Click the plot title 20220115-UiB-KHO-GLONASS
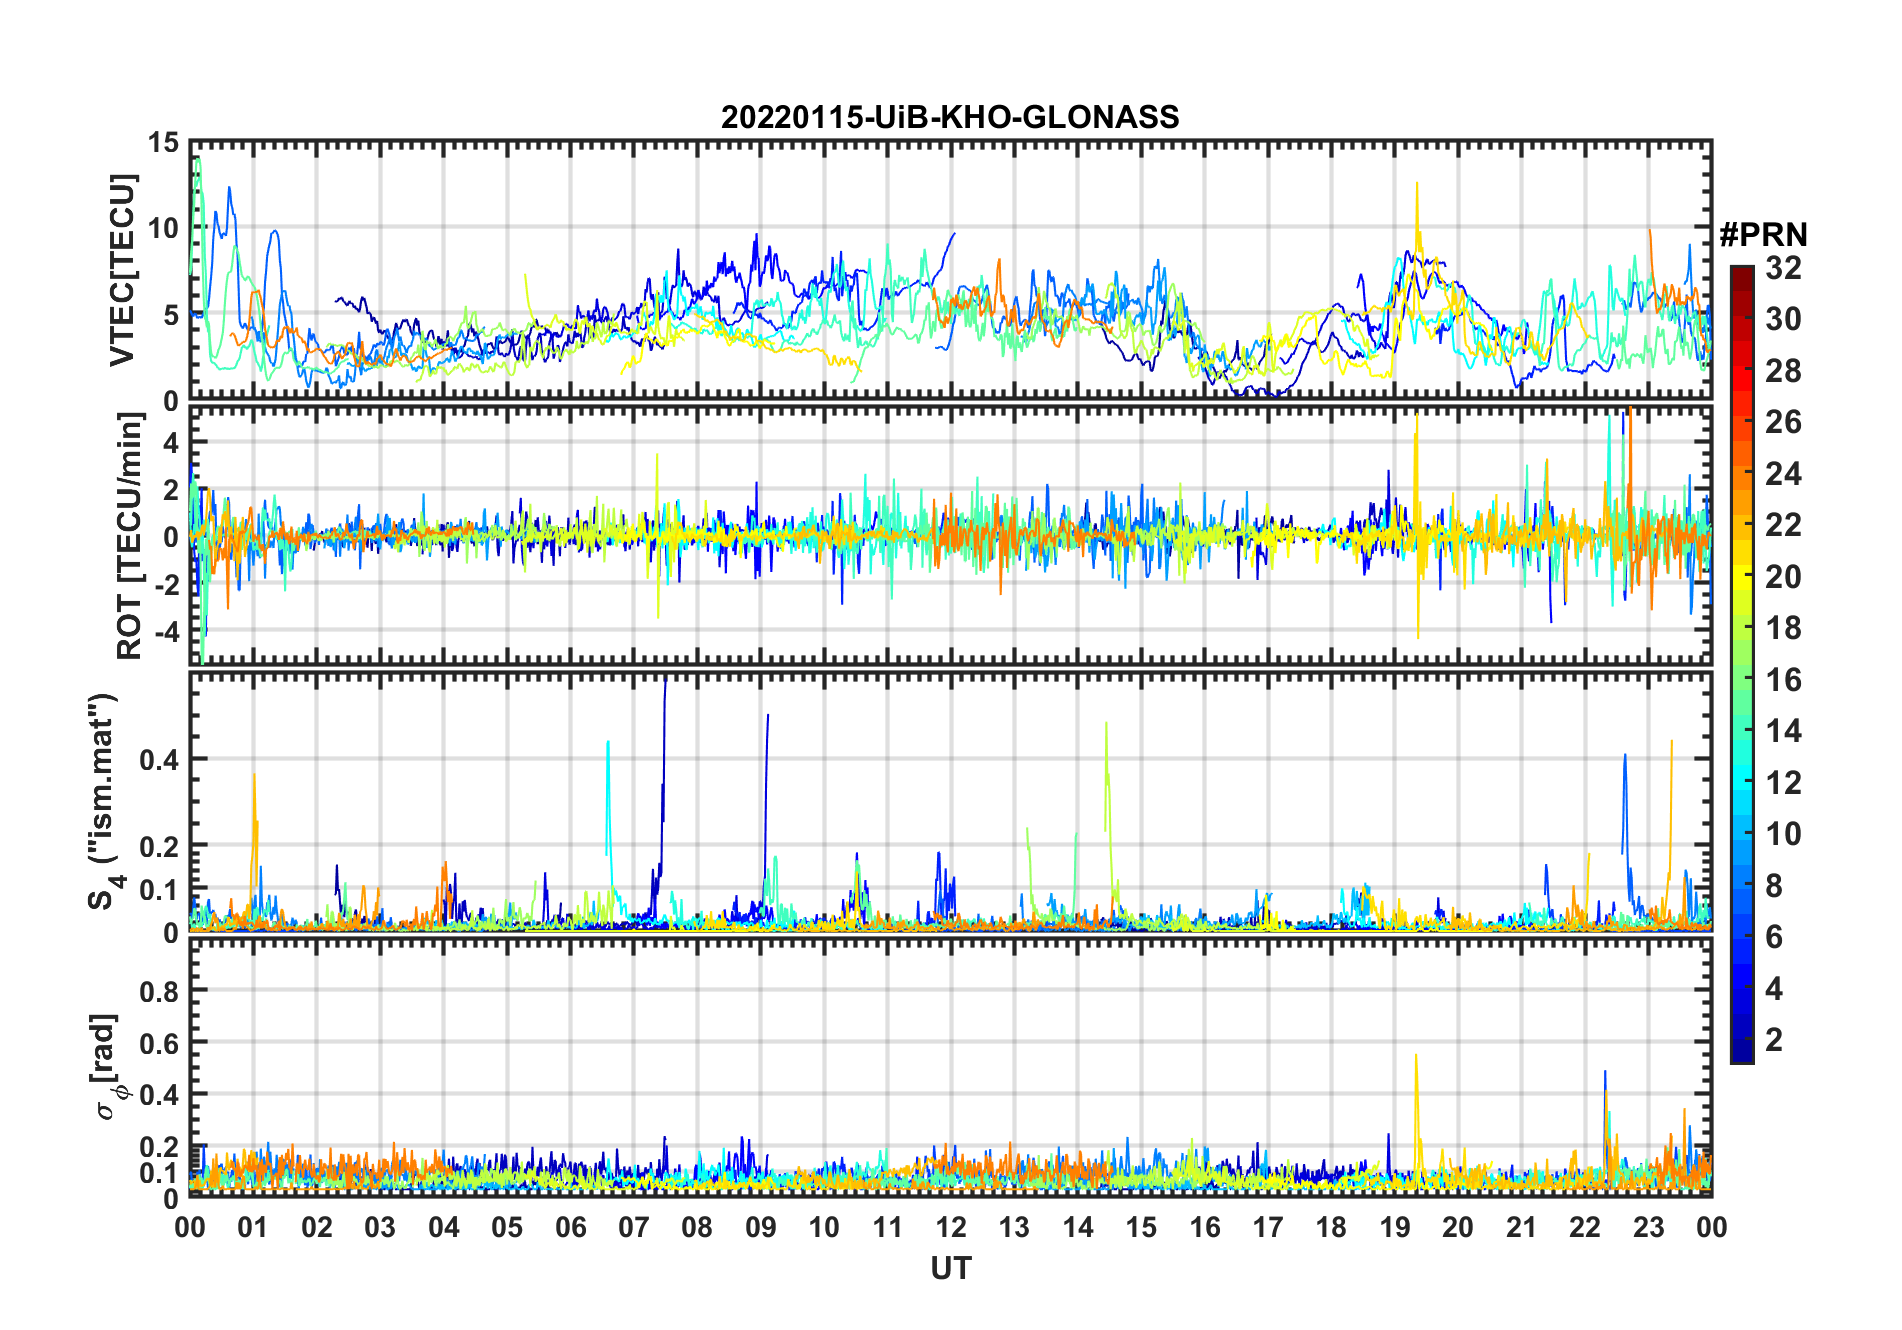 pos(950,117)
